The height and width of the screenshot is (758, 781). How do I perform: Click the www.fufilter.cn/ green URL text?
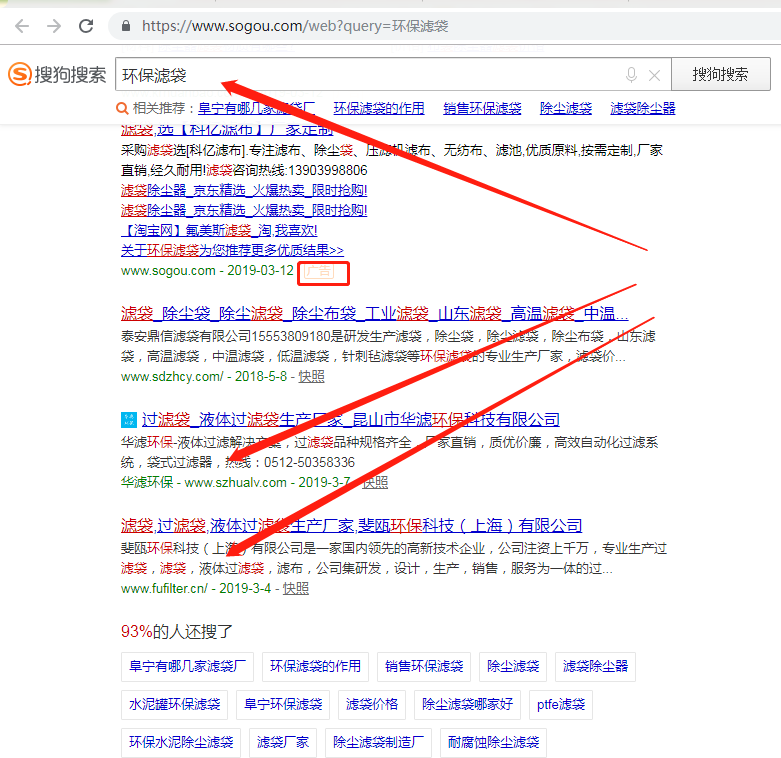click(x=164, y=588)
